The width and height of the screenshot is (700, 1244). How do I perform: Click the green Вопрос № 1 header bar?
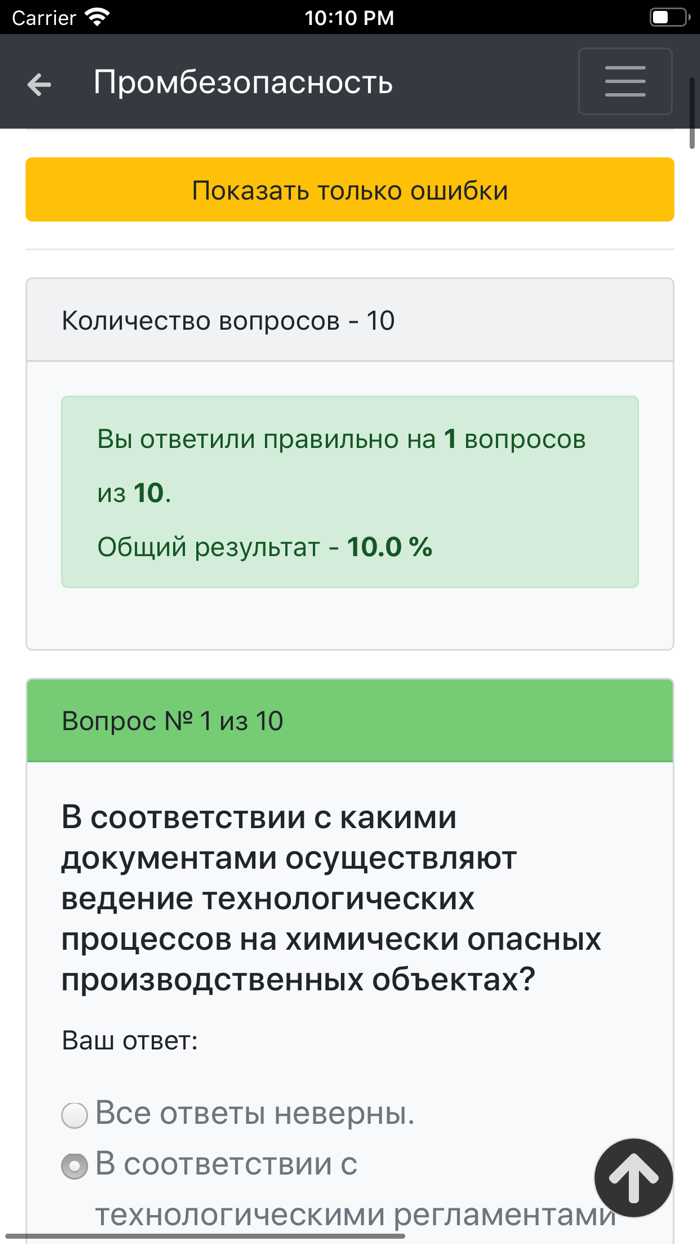(349, 720)
